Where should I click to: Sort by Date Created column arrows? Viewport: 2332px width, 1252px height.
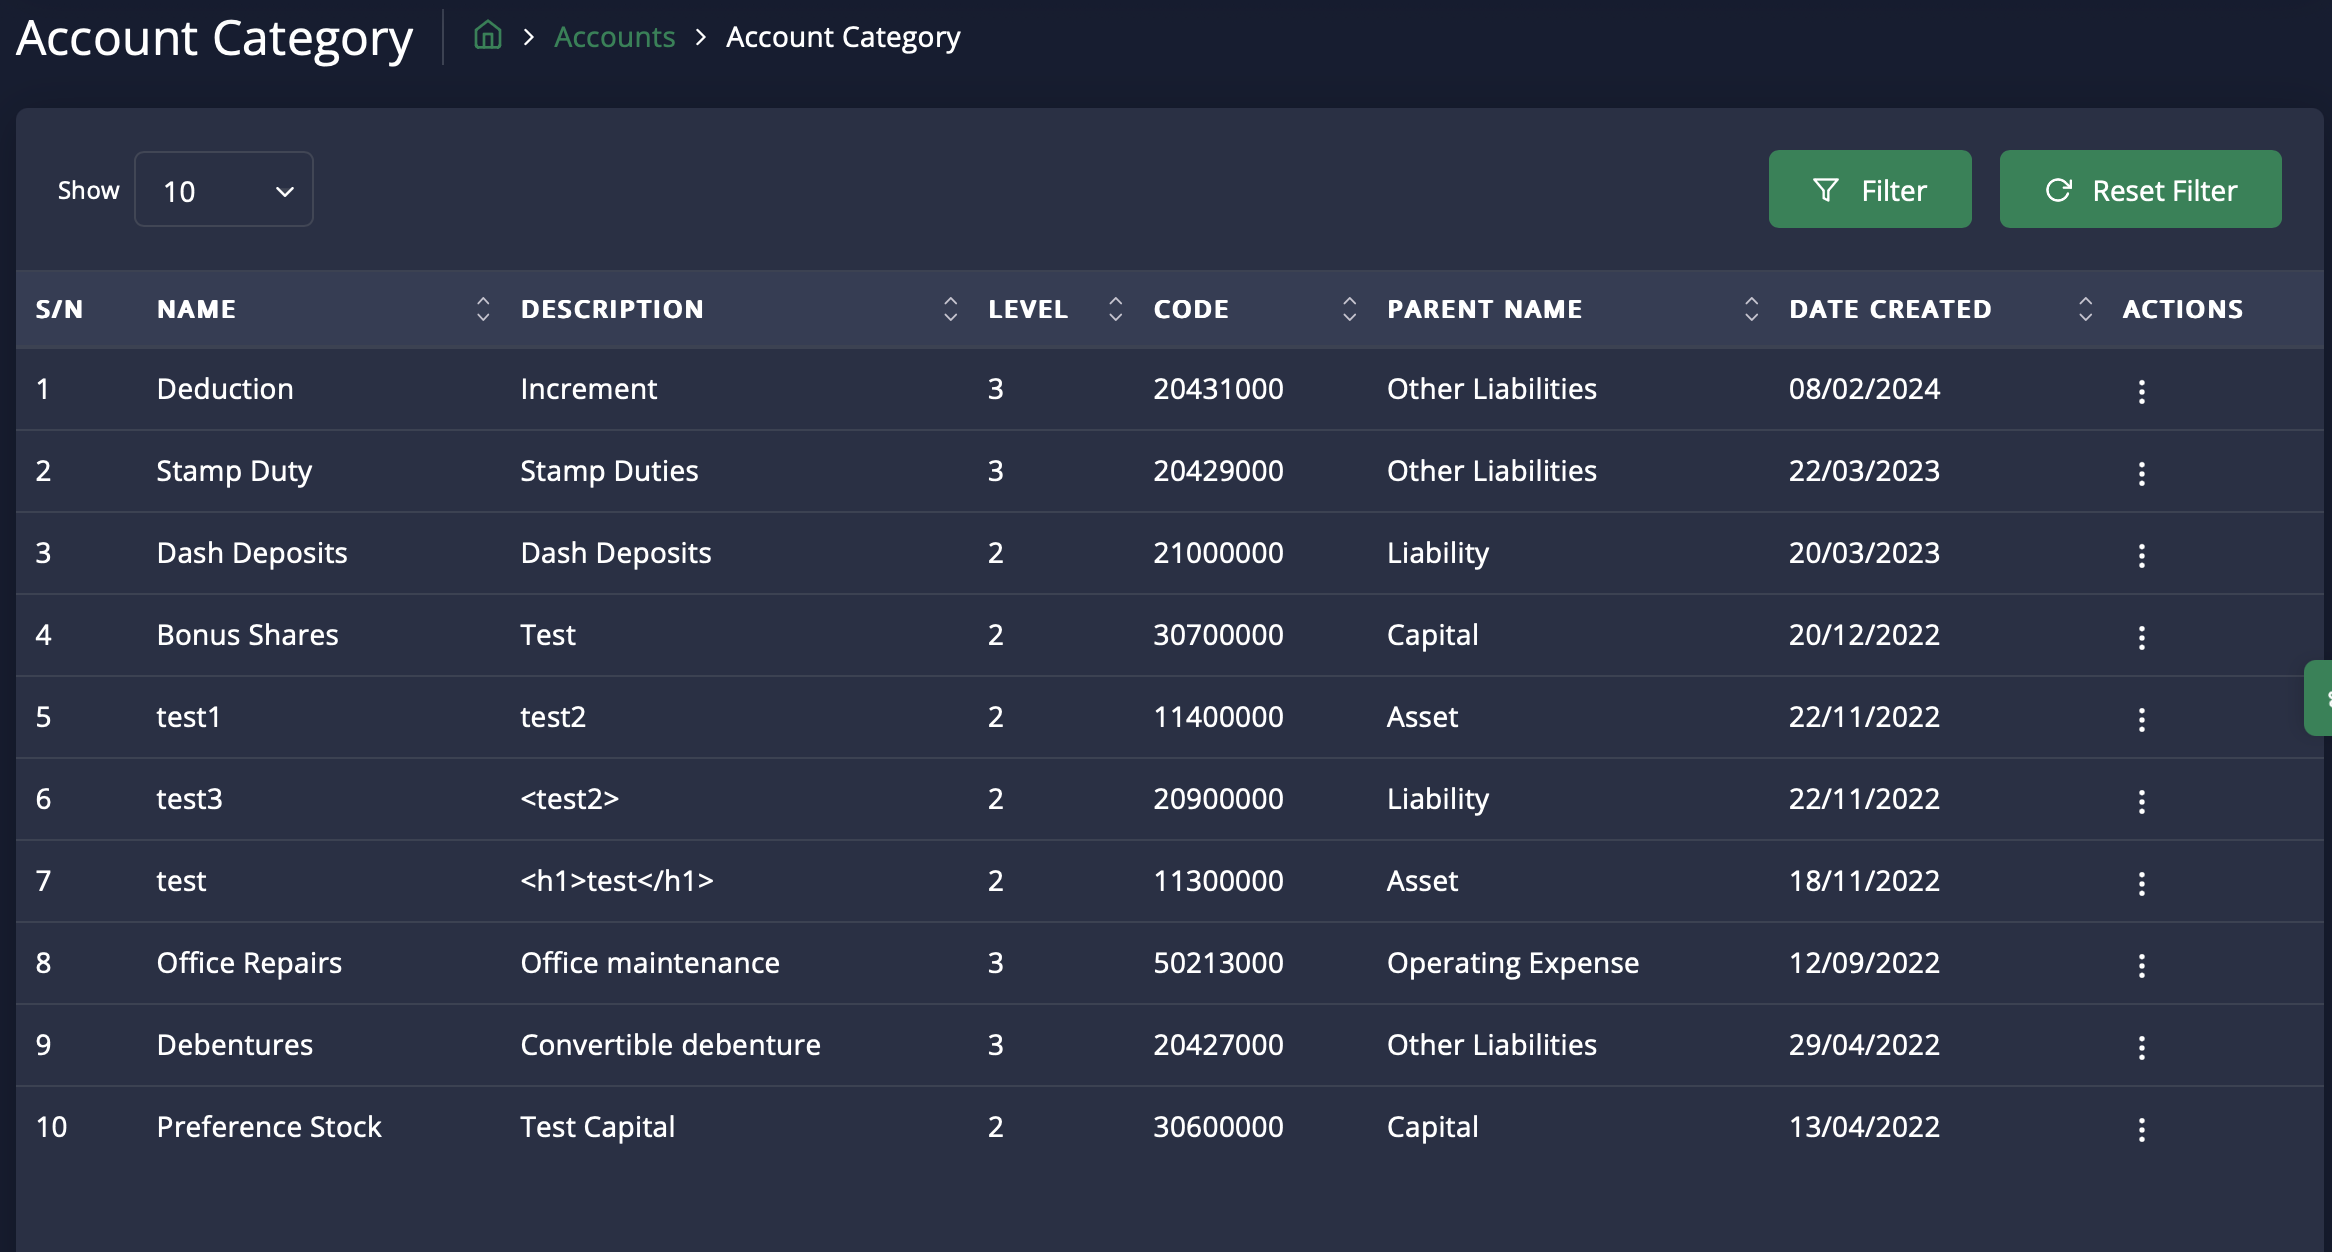[x=2085, y=309]
